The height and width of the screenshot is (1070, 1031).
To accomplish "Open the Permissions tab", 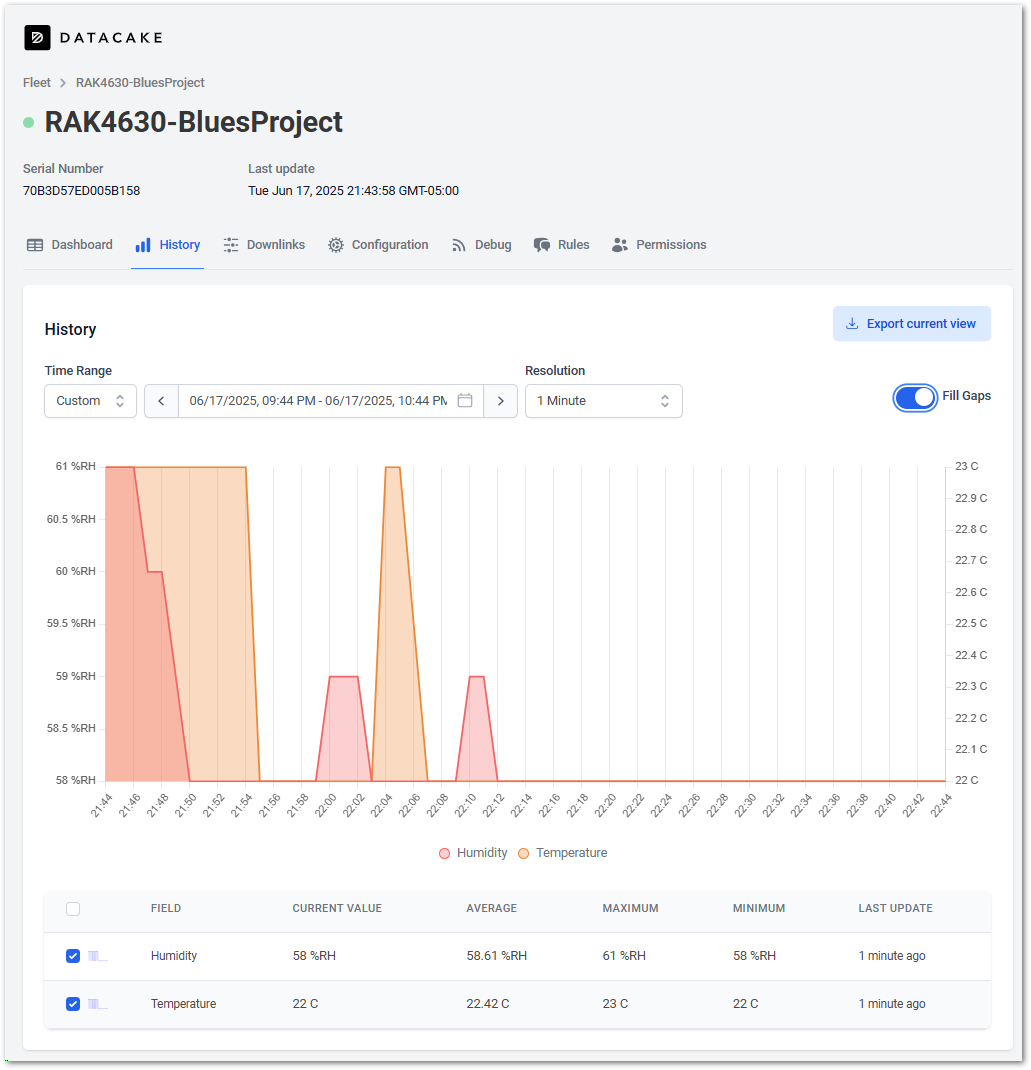I will [659, 245].
